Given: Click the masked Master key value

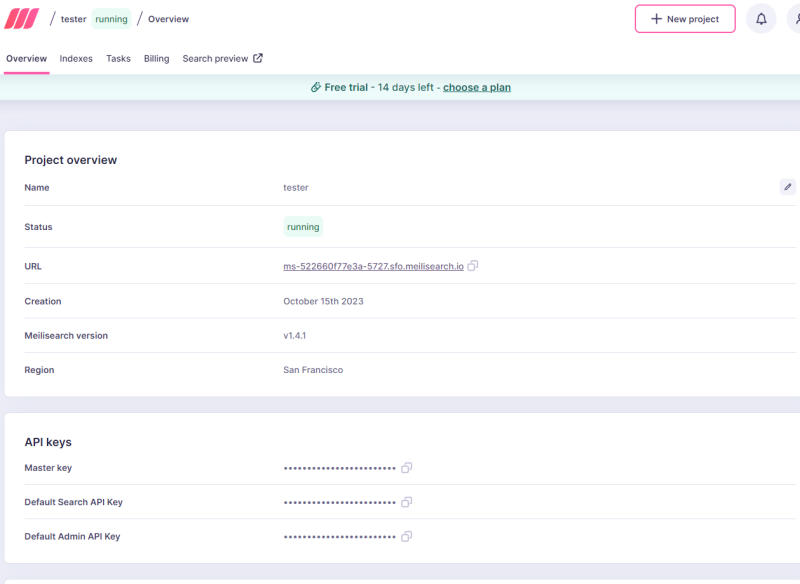Looking at the screenshot, I should click(x=340, y=468).
